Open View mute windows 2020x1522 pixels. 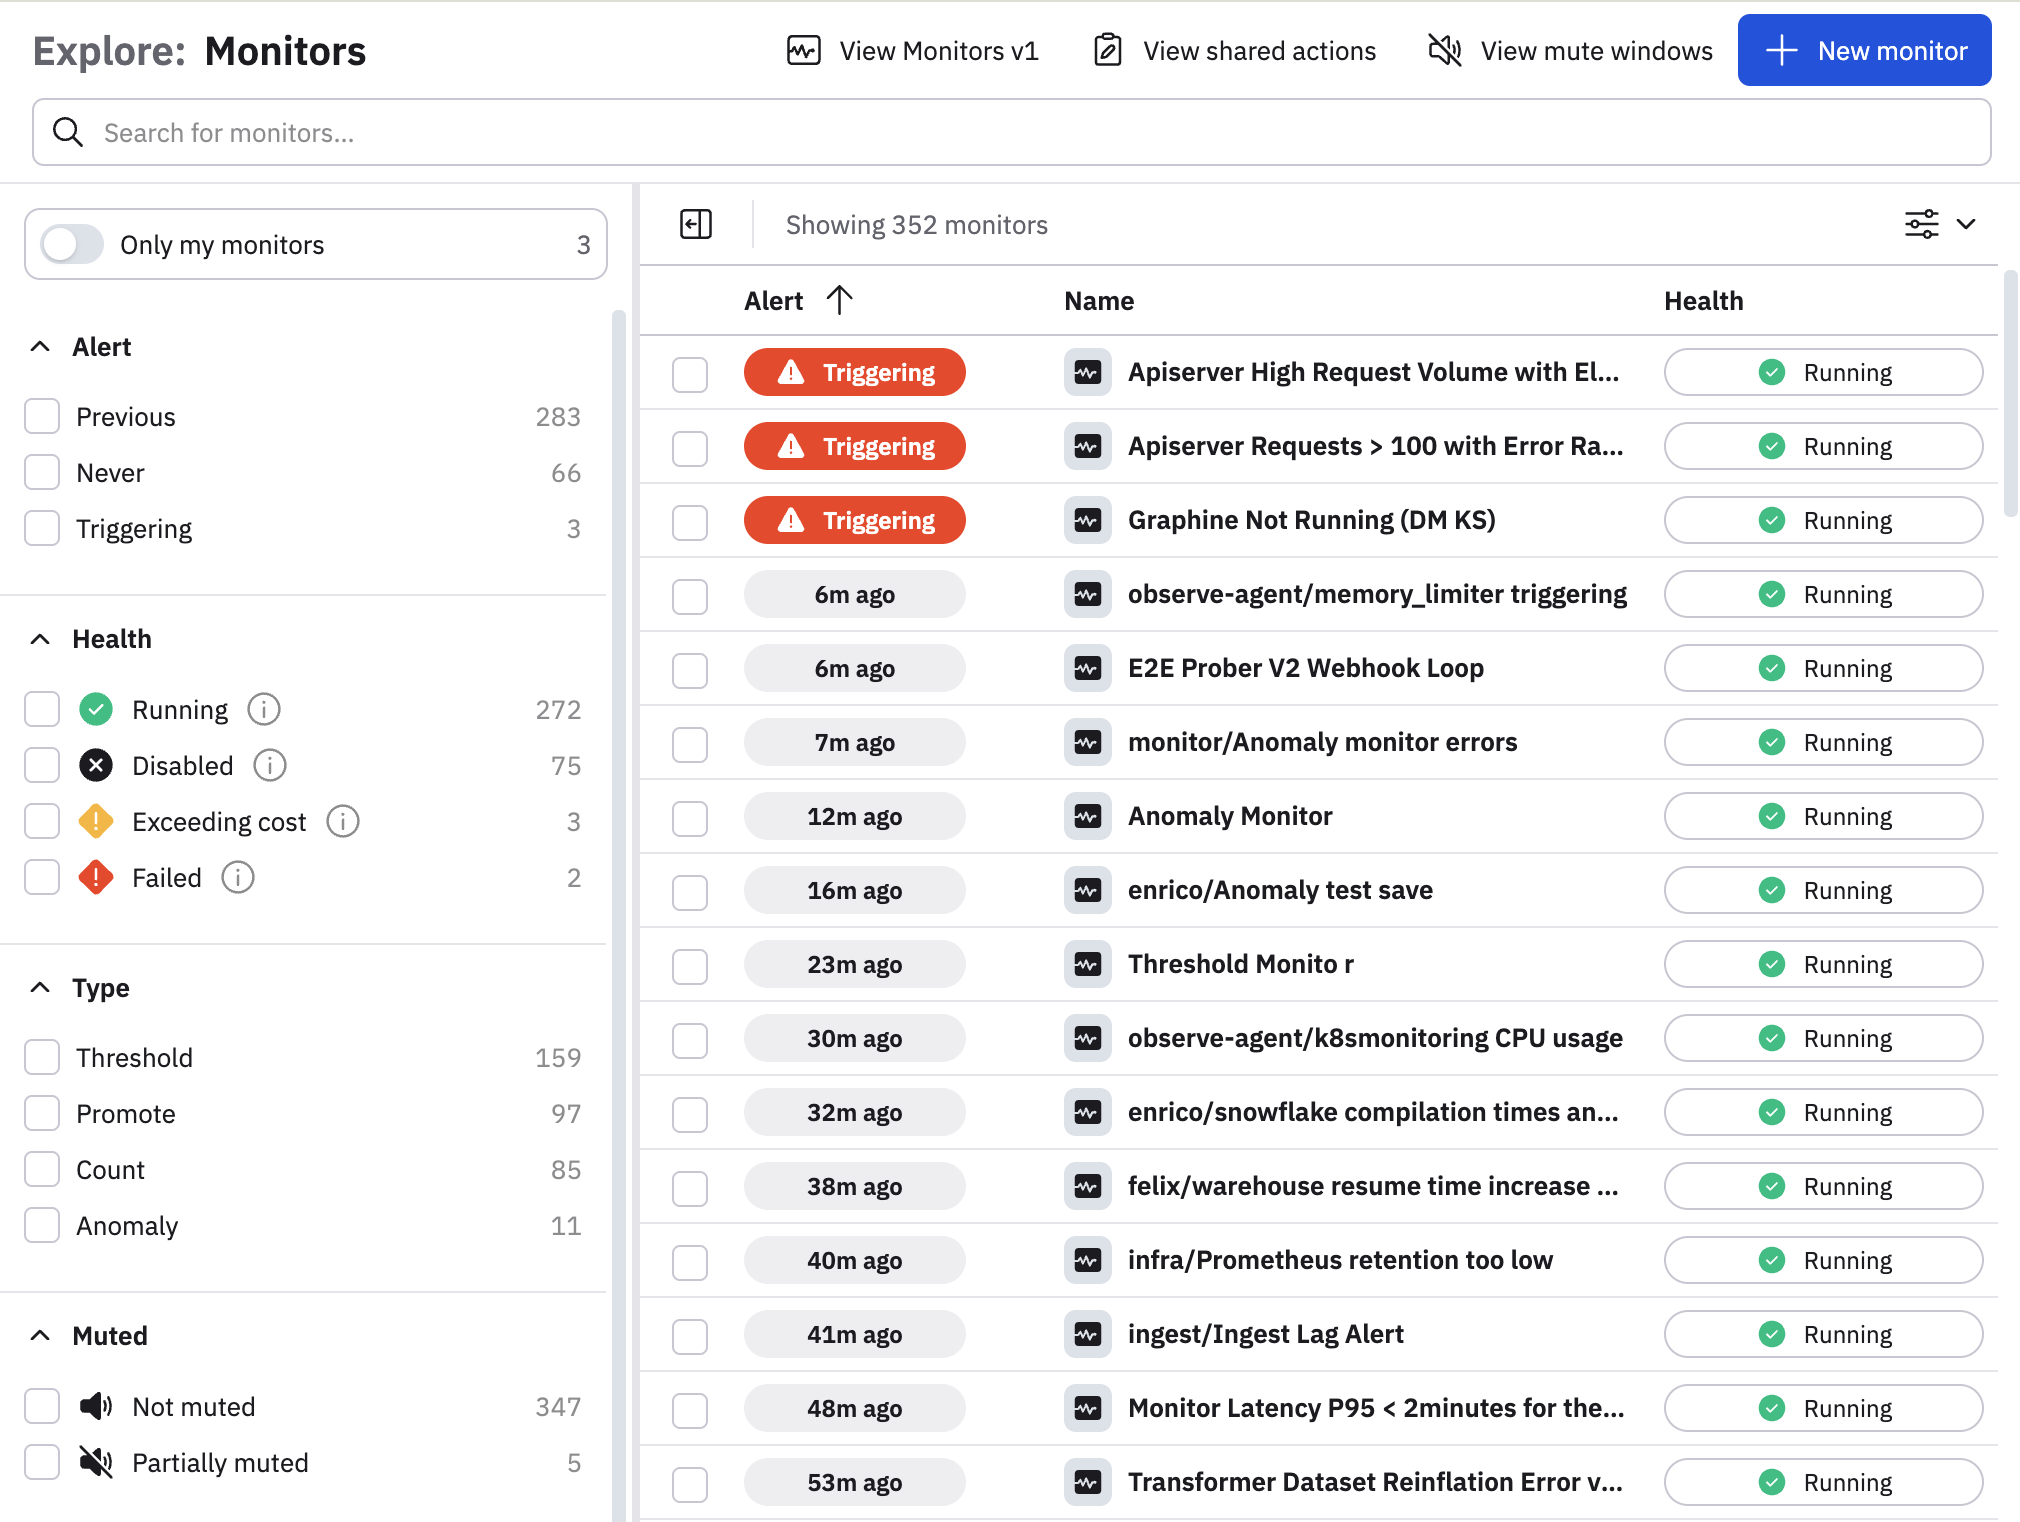[x=1570, y=50]
